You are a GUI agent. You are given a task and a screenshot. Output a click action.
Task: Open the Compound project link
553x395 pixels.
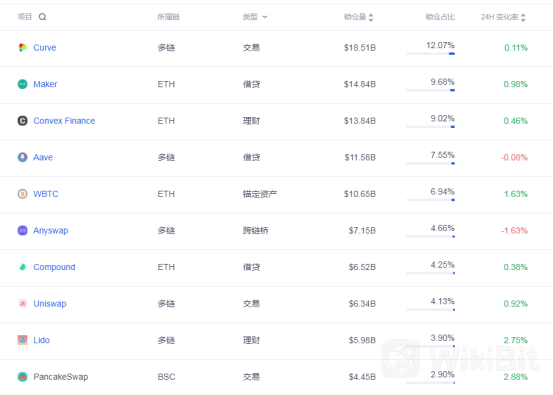pyautogui.click(x=54, y=267)
